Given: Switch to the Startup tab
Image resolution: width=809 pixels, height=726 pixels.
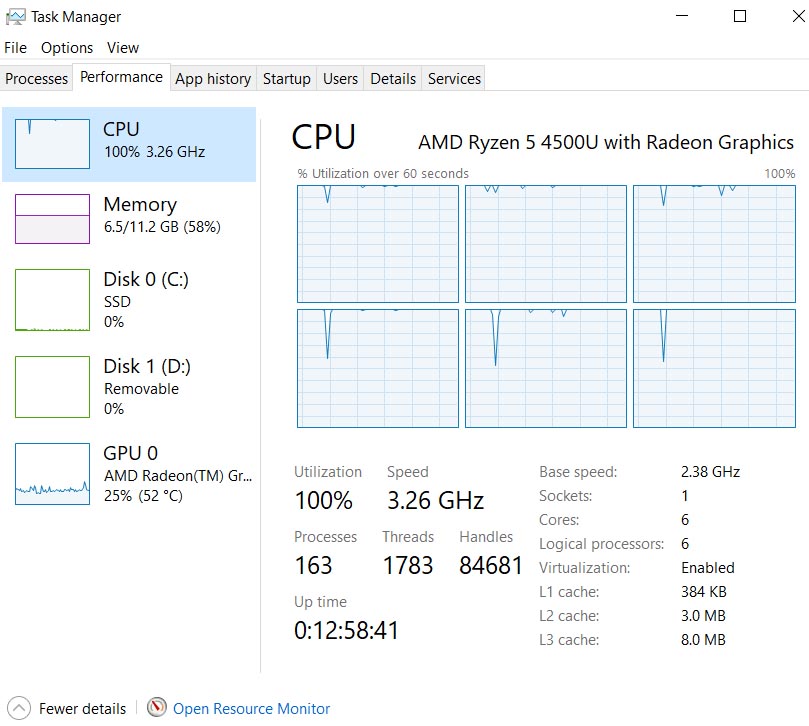Looking at the screenshot, I should coord(287,79).
